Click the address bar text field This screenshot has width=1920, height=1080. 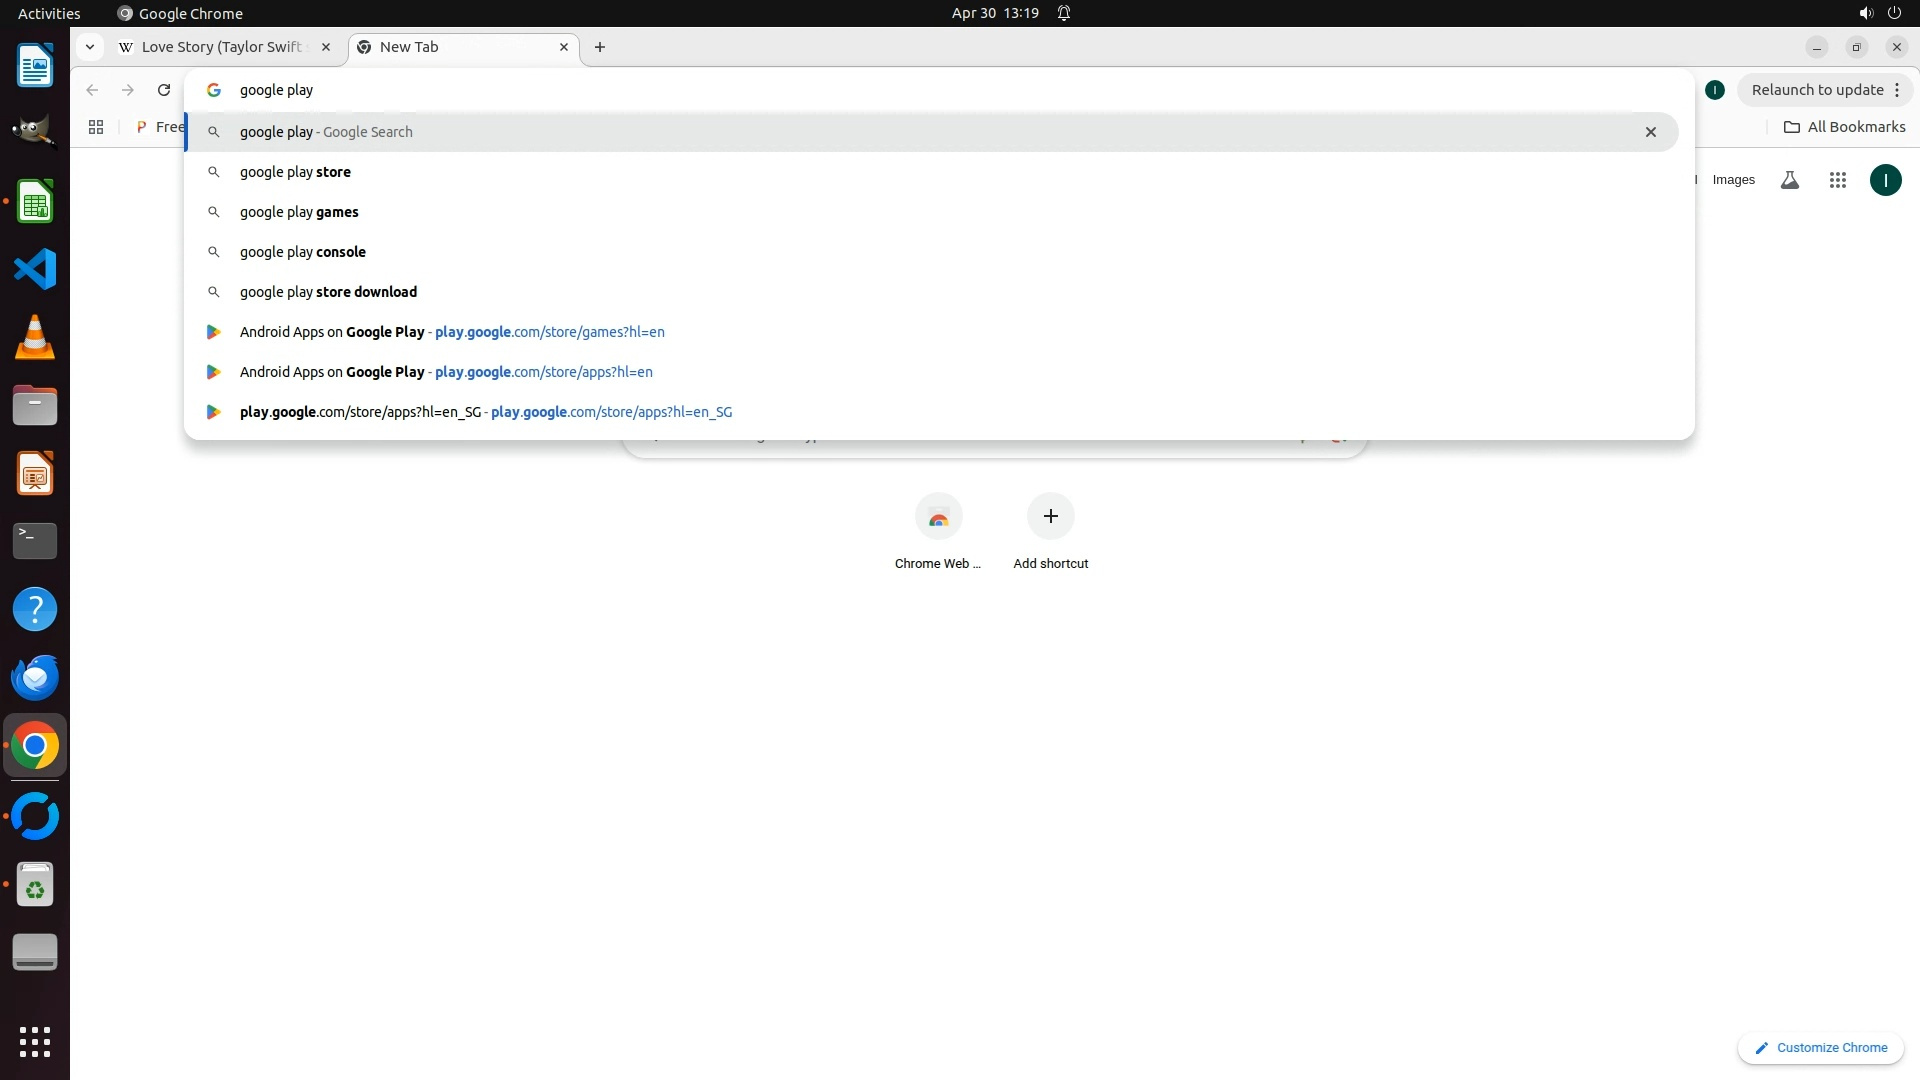coord(700,90)
